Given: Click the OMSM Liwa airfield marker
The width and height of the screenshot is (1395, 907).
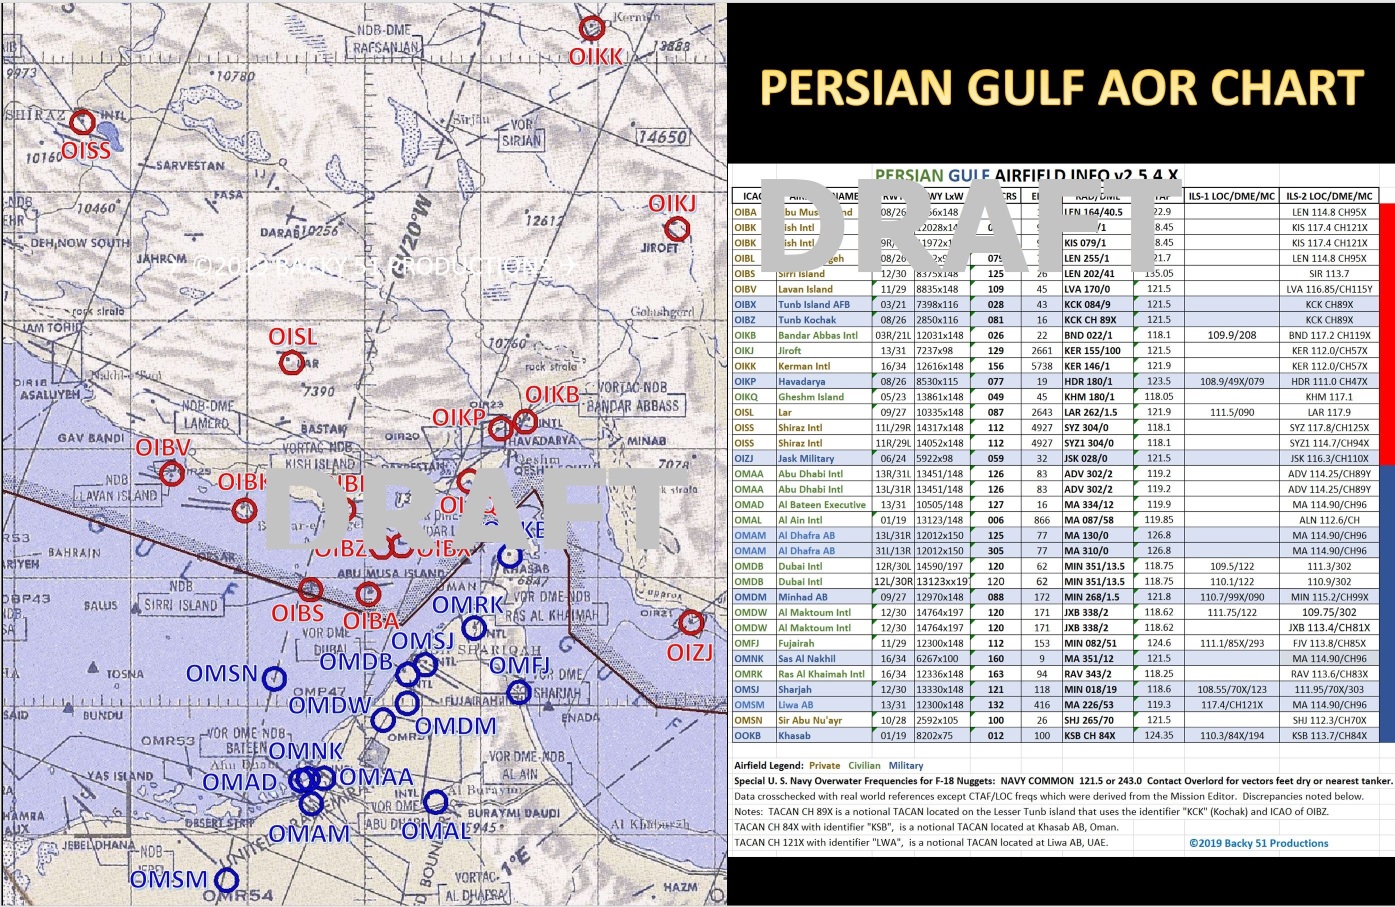Looking at the screenshot, I should [x=227, y=880].
